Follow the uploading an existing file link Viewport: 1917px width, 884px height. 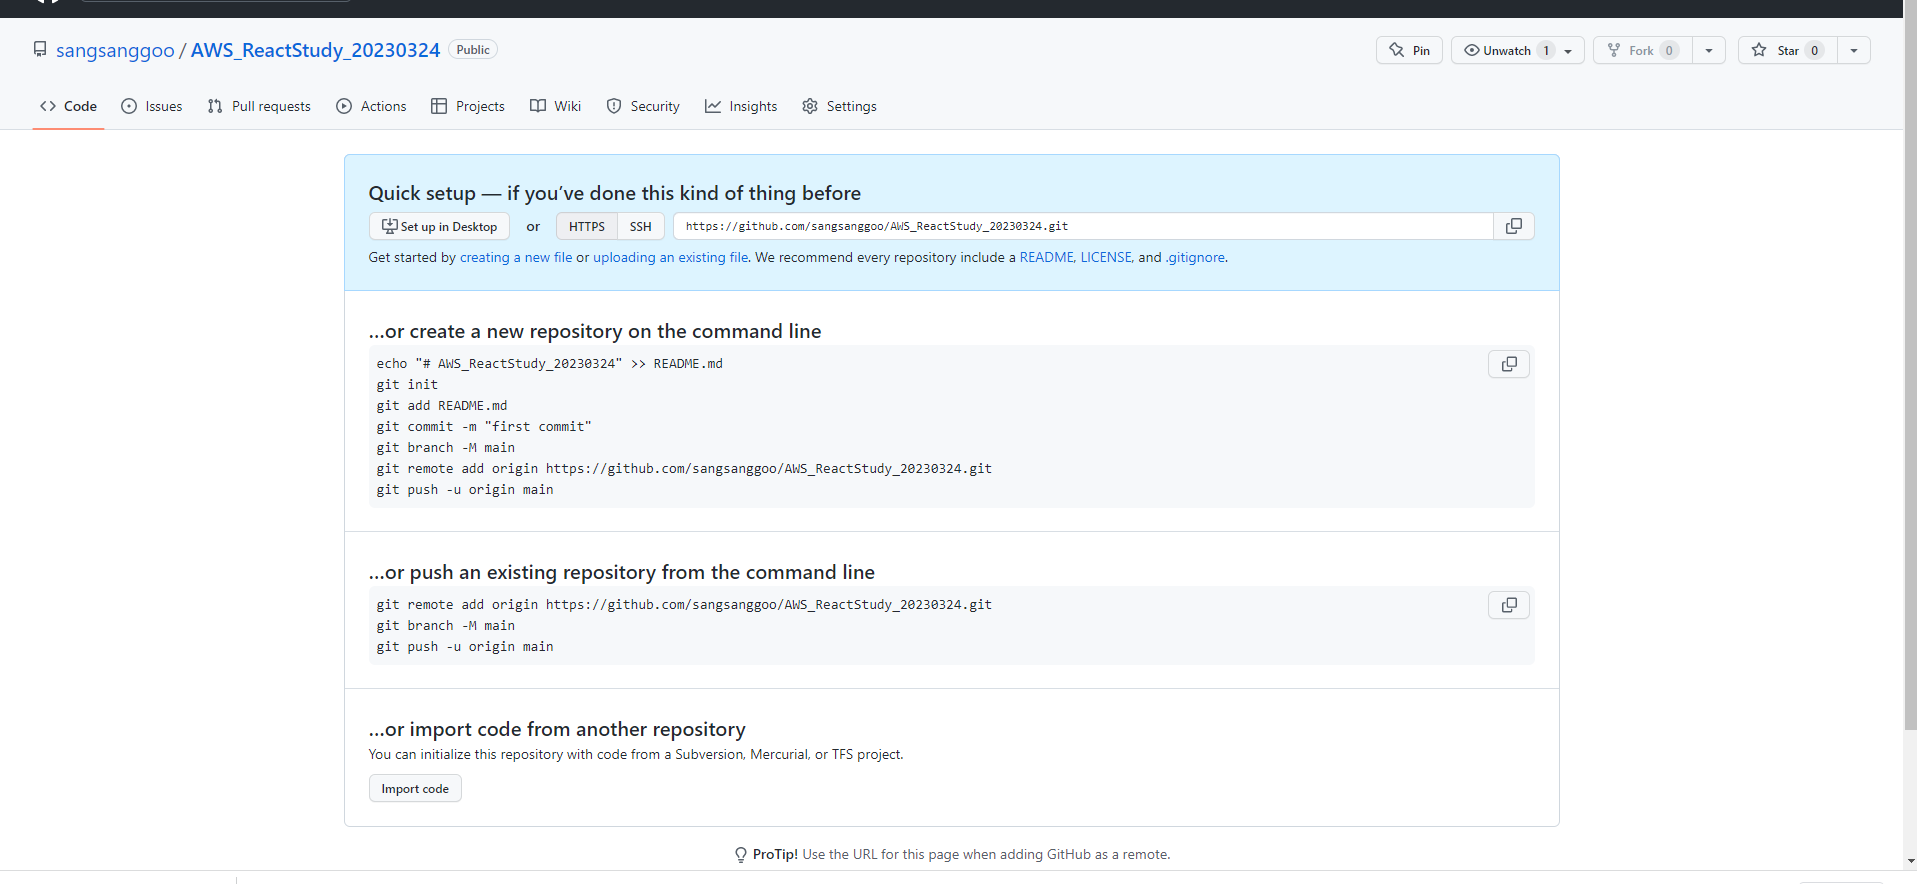(x=670, y=257)
